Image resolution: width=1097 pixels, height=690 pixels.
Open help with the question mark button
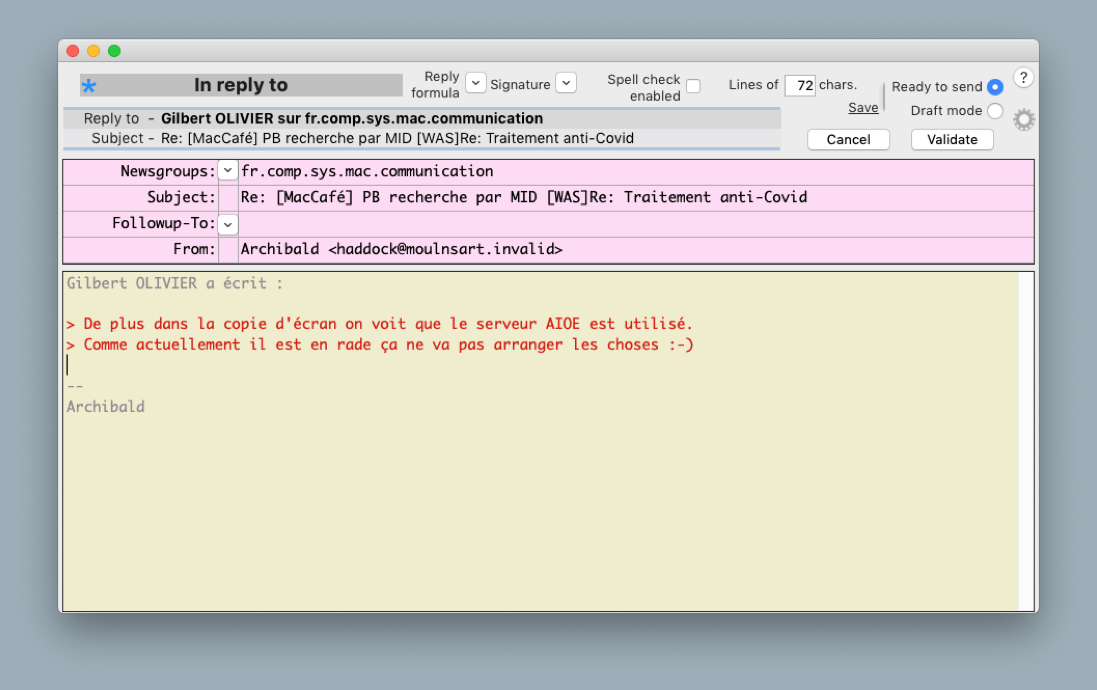pos(1022,78)
